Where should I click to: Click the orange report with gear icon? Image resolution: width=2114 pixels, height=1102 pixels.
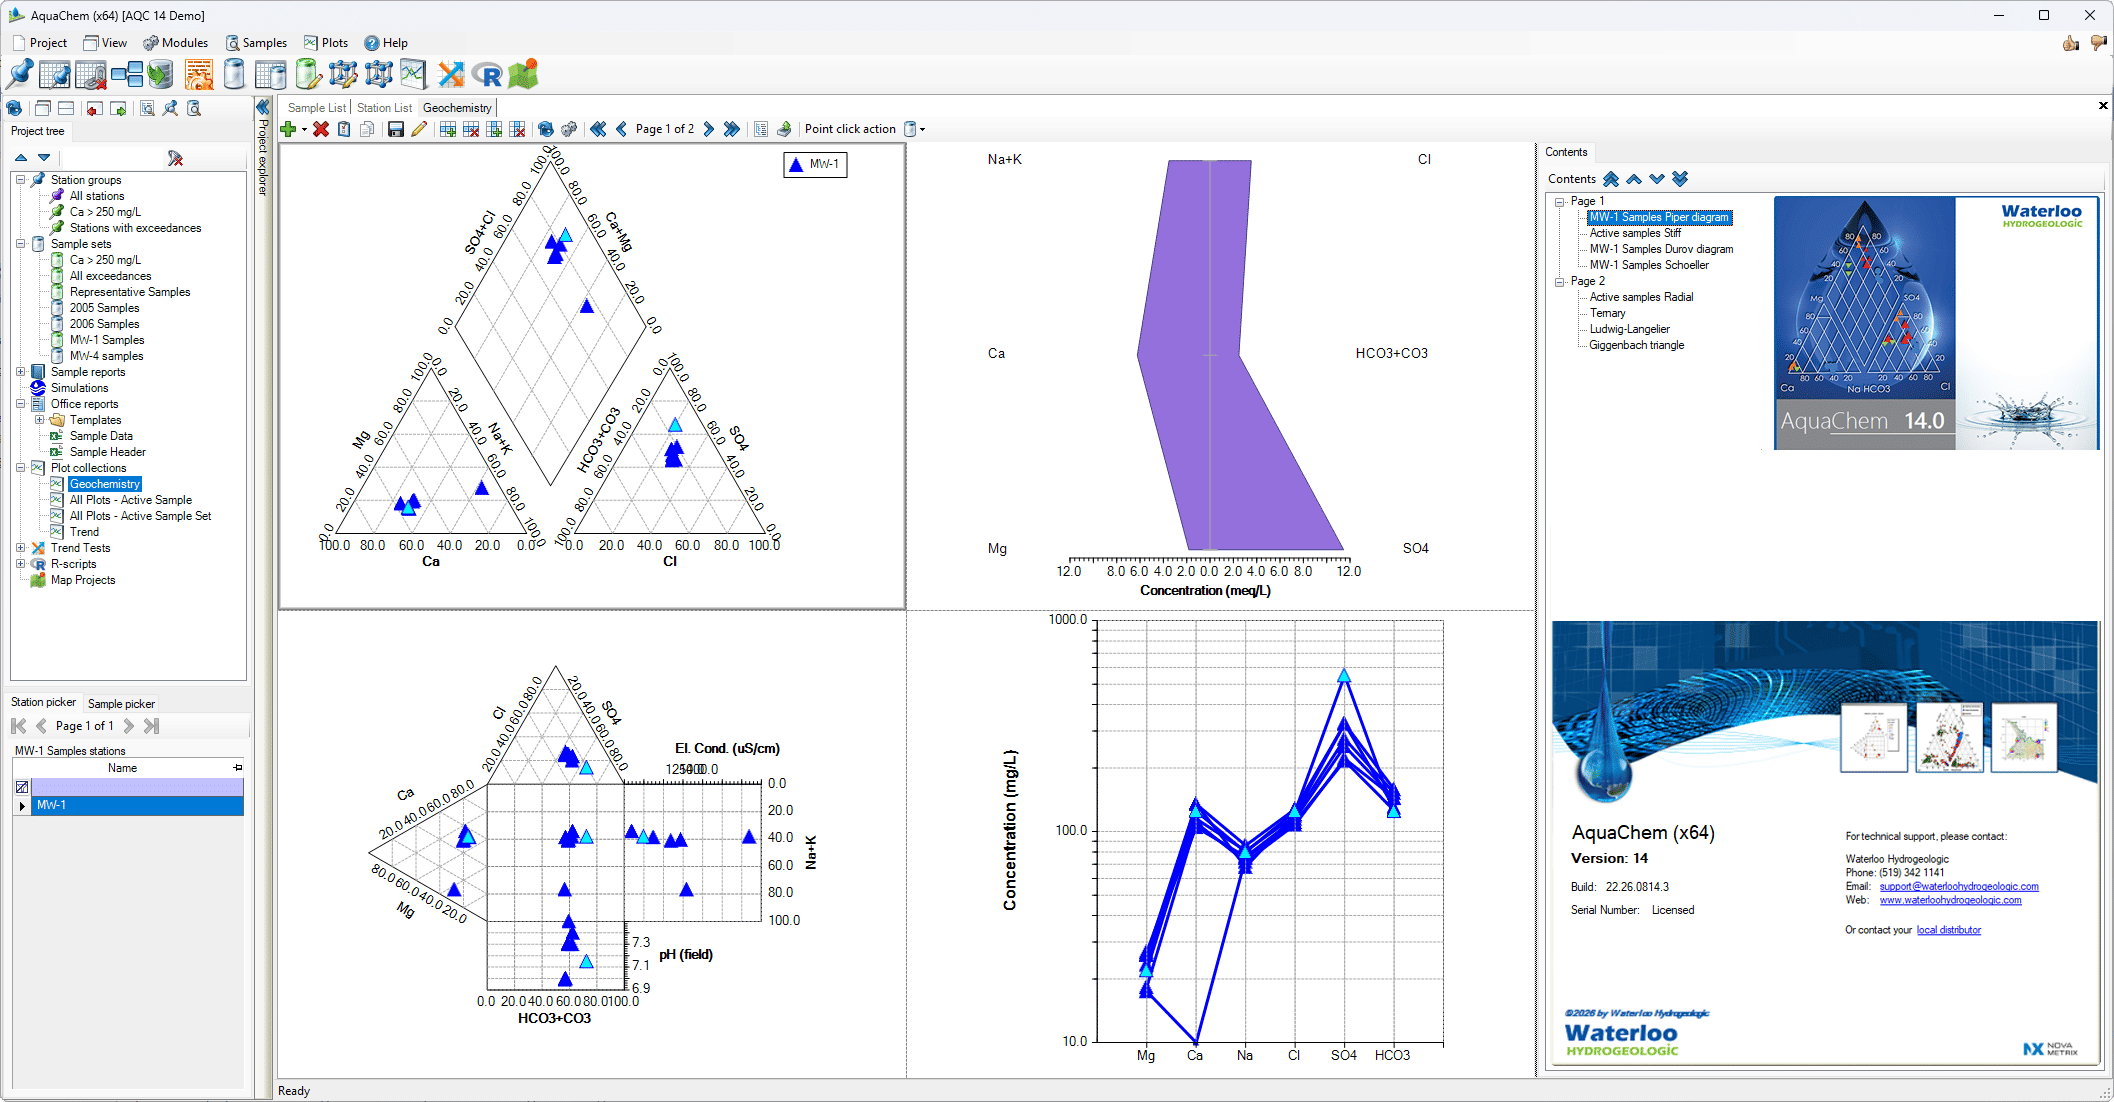[x=199, y=74]
